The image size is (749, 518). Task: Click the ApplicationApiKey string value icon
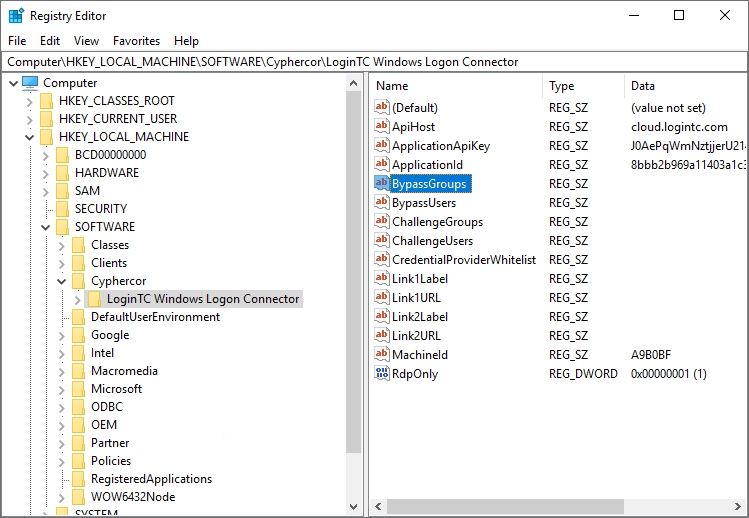(x=382, y=145)
